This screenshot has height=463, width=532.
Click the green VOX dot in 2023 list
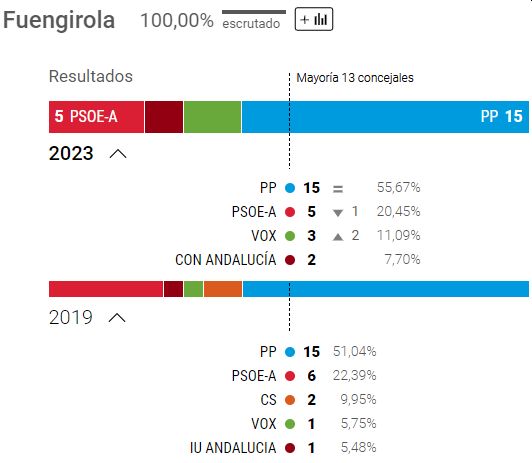(x=290, y=236)
